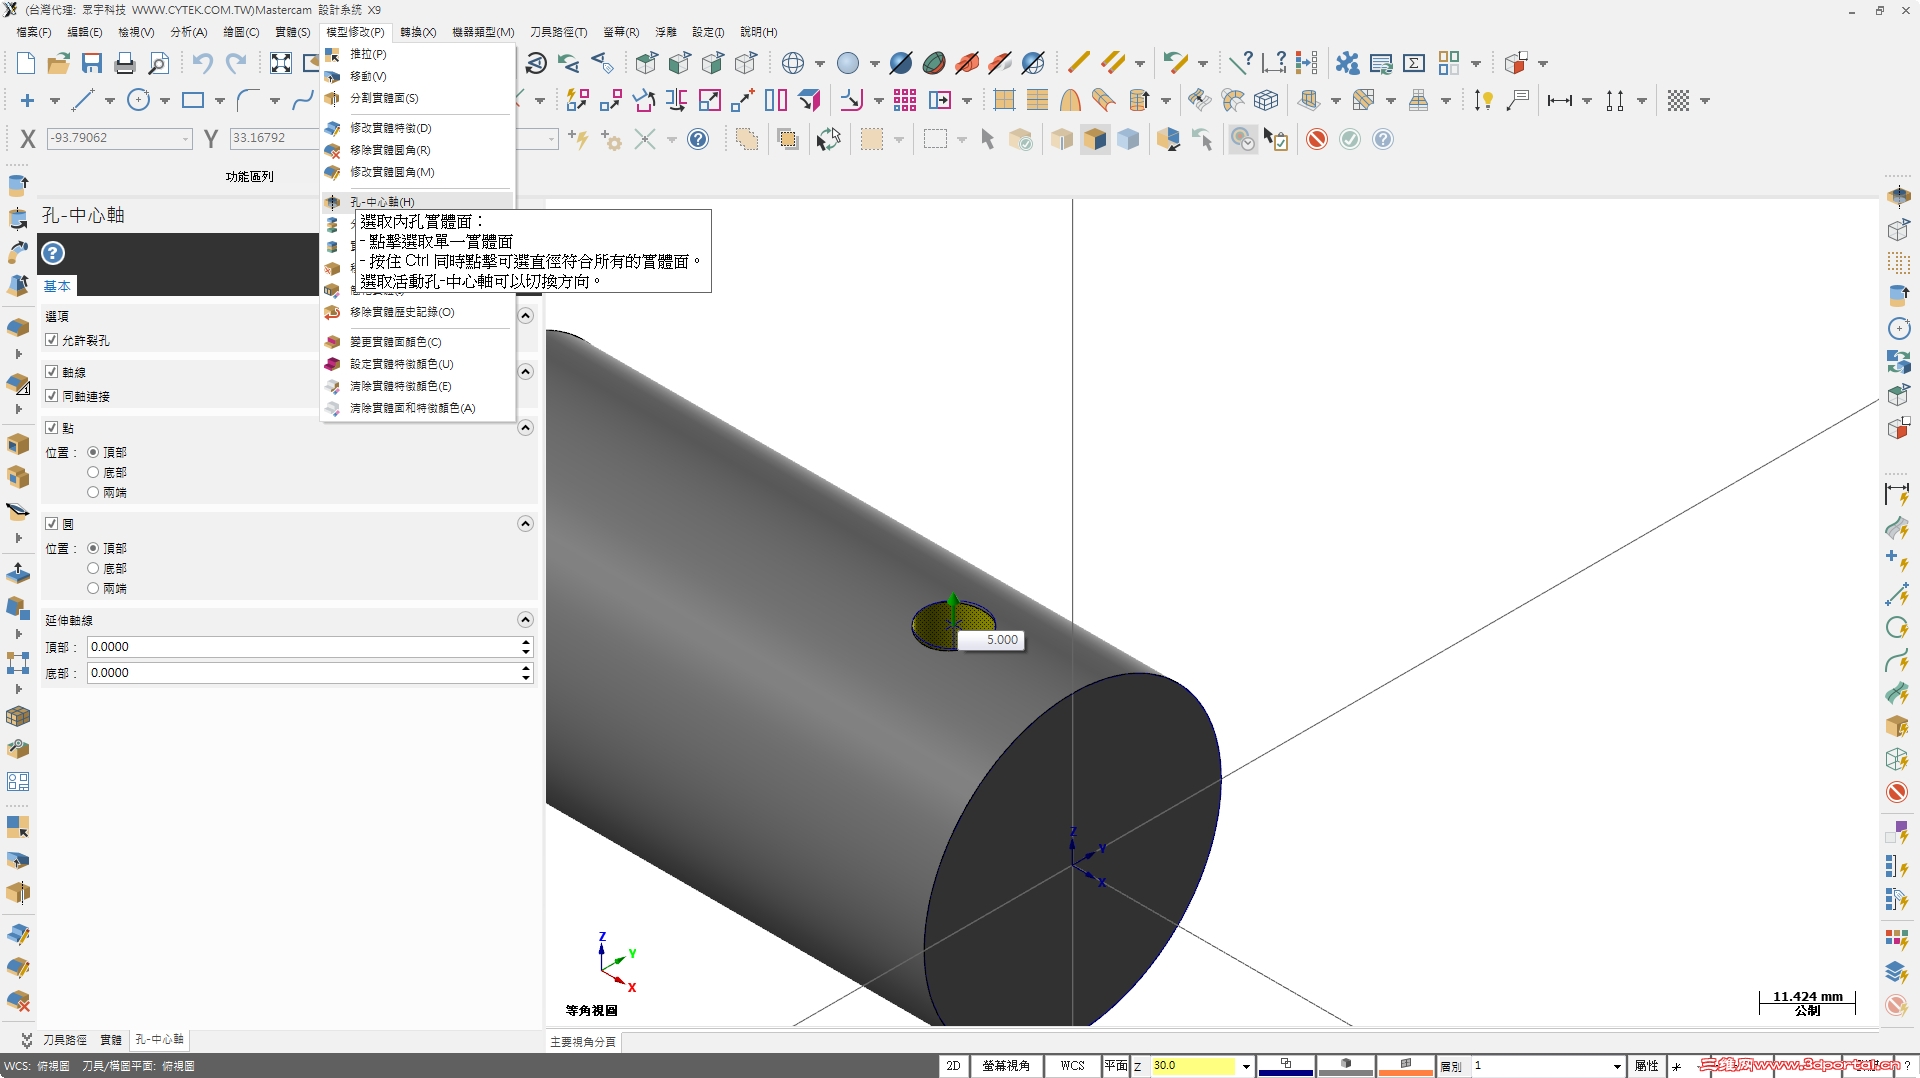Click the rectangular array pattern icon
The height and width of the screenshot is (1078, 1920).
pos(905,100)
